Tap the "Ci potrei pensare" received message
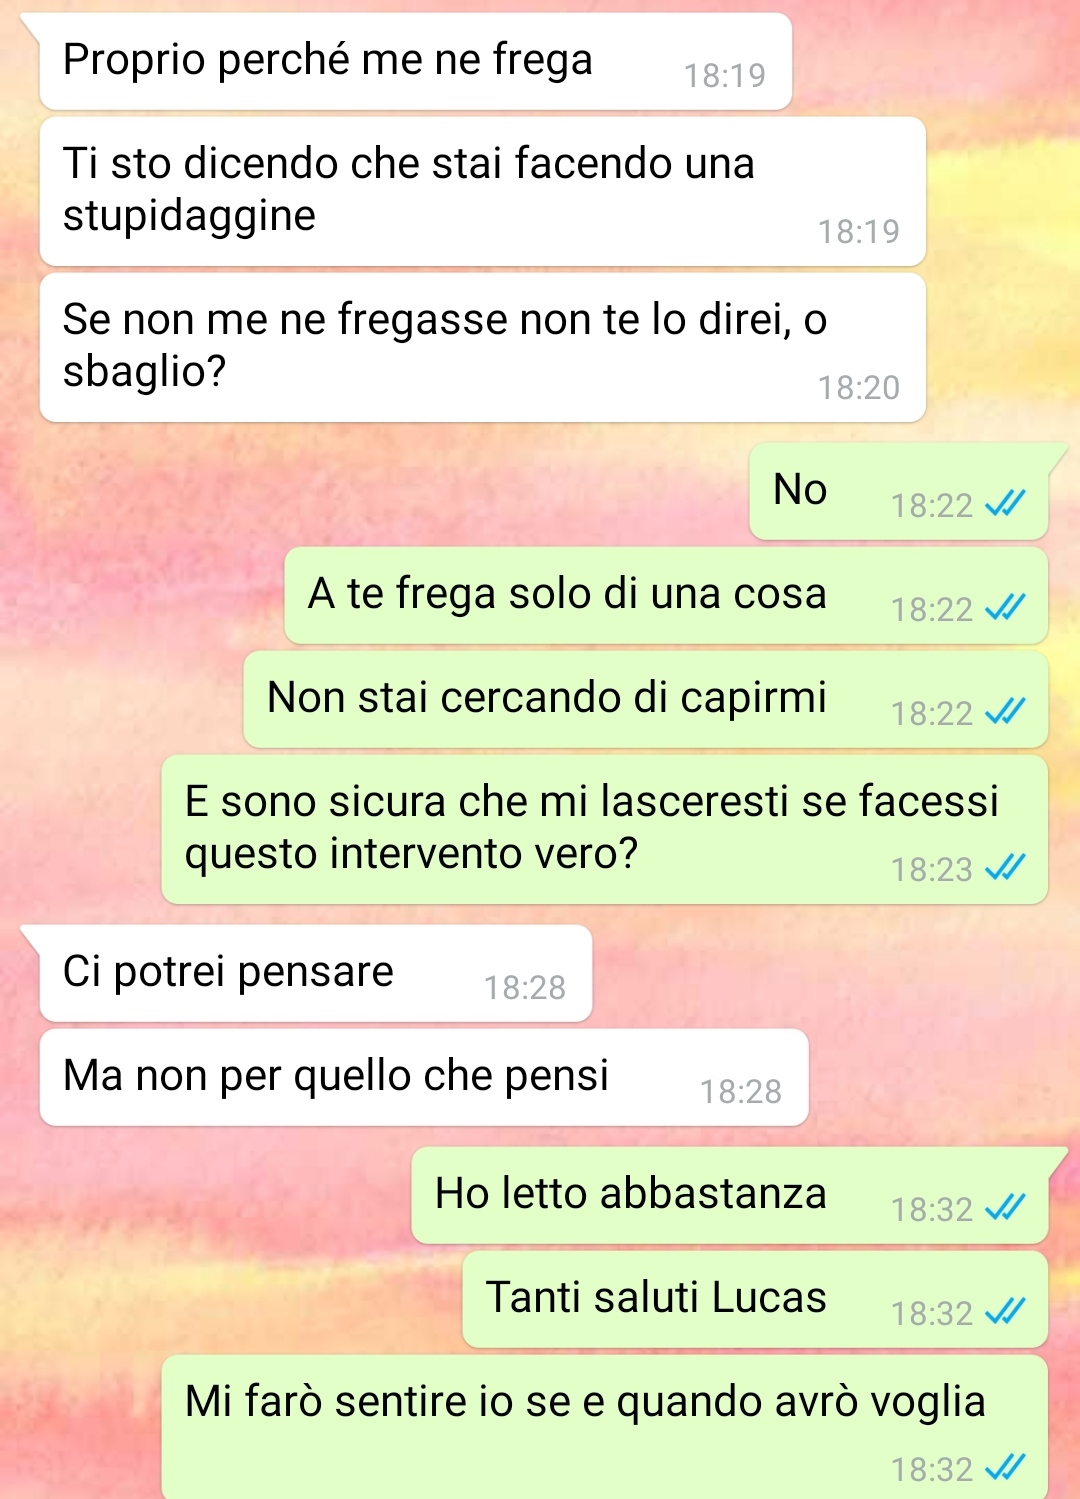The image size is (1080, 1499). (316, 973)
